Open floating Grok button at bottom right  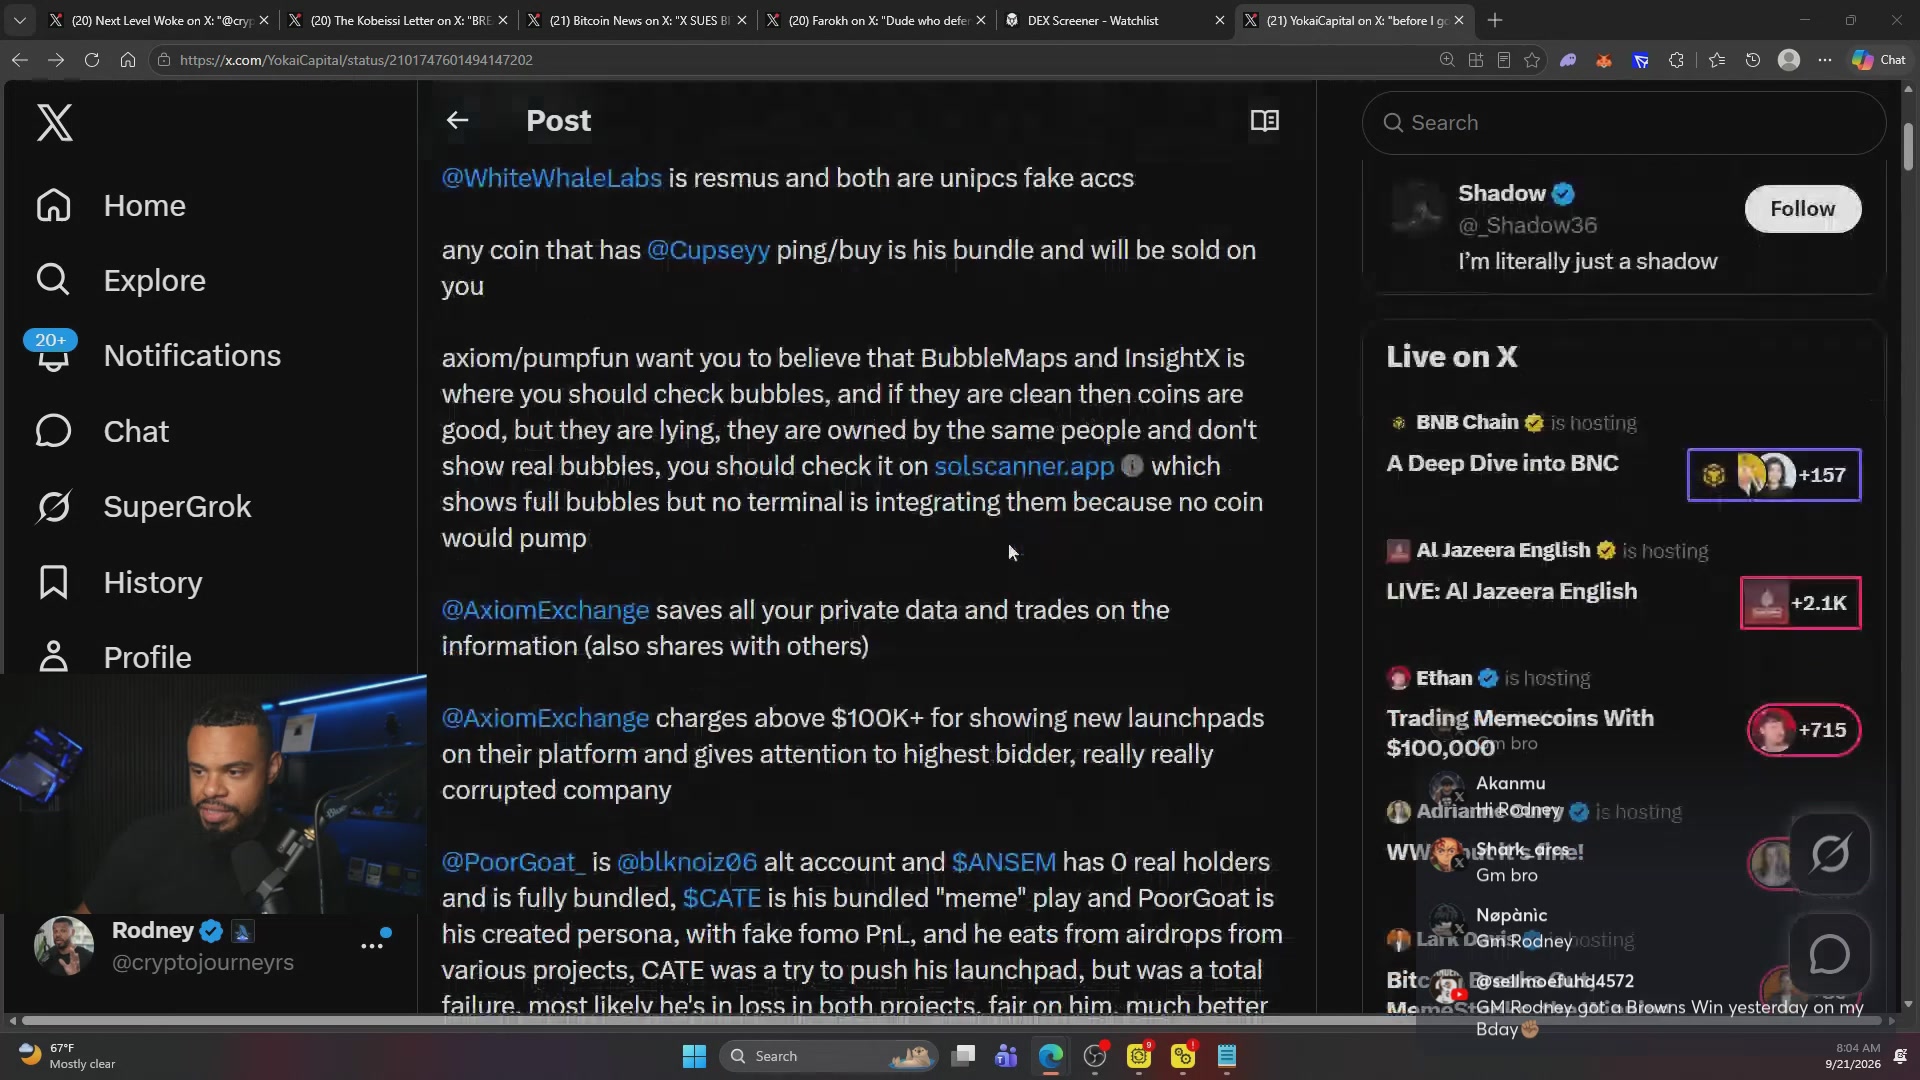[1829, 853]
